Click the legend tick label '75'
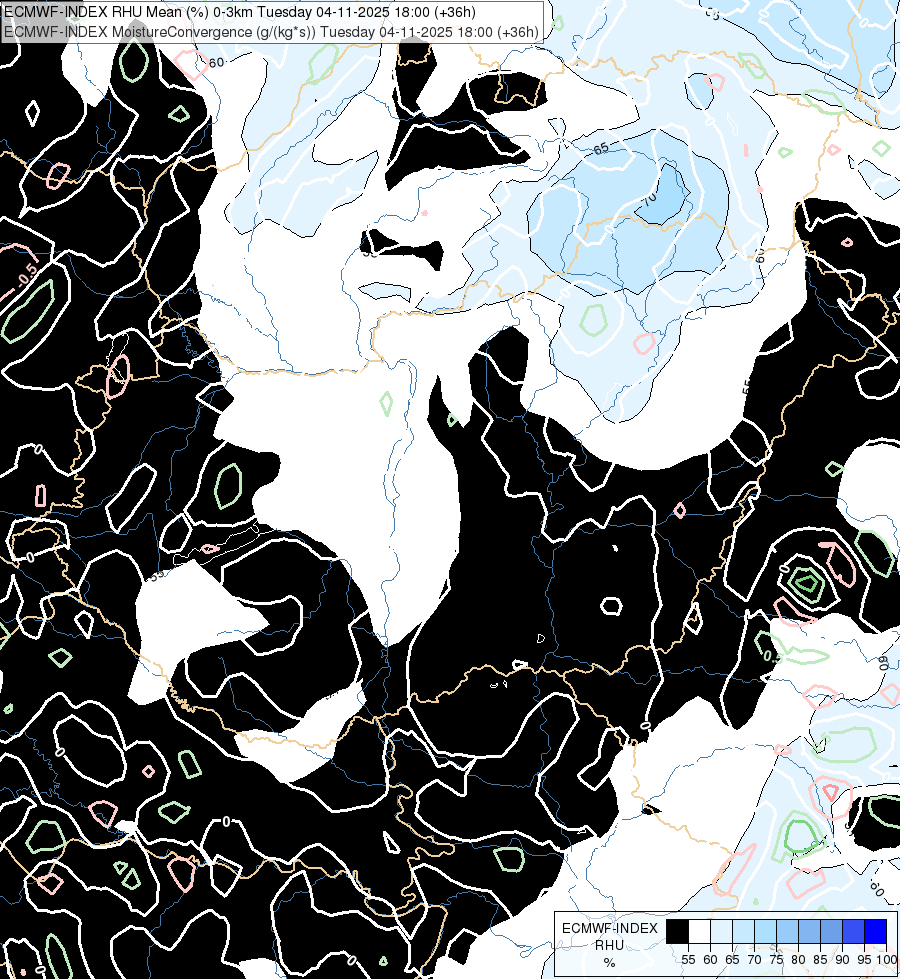This screenshot has width=900, height=979. 776,960
